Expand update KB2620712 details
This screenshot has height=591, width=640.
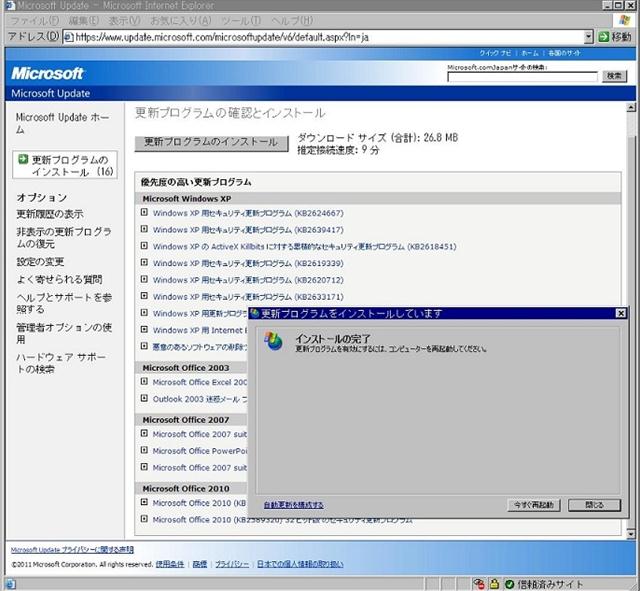[x=144, y=279]
